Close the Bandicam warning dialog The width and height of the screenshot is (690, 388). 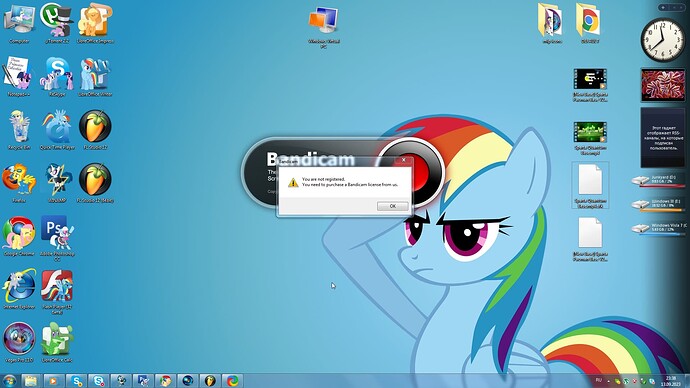404,160
